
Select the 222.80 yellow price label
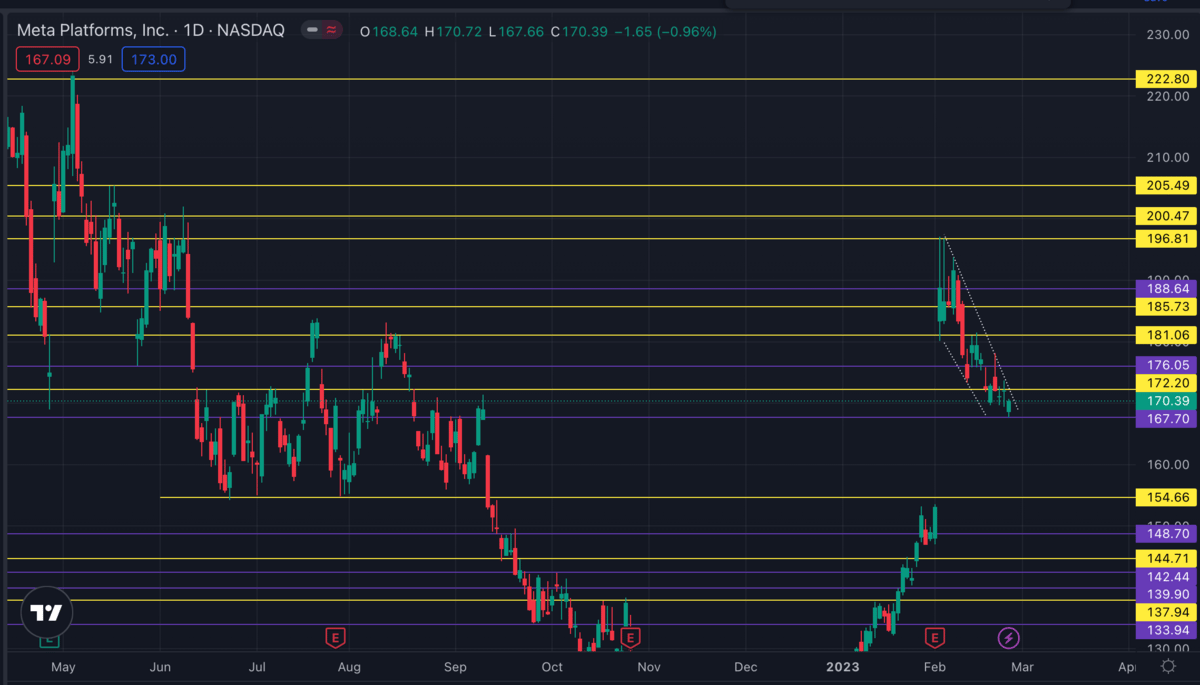[1166, 79]
